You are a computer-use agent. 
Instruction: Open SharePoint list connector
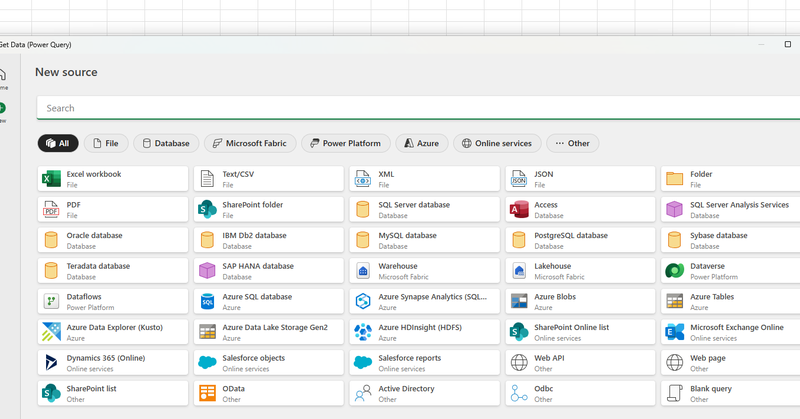113,393
